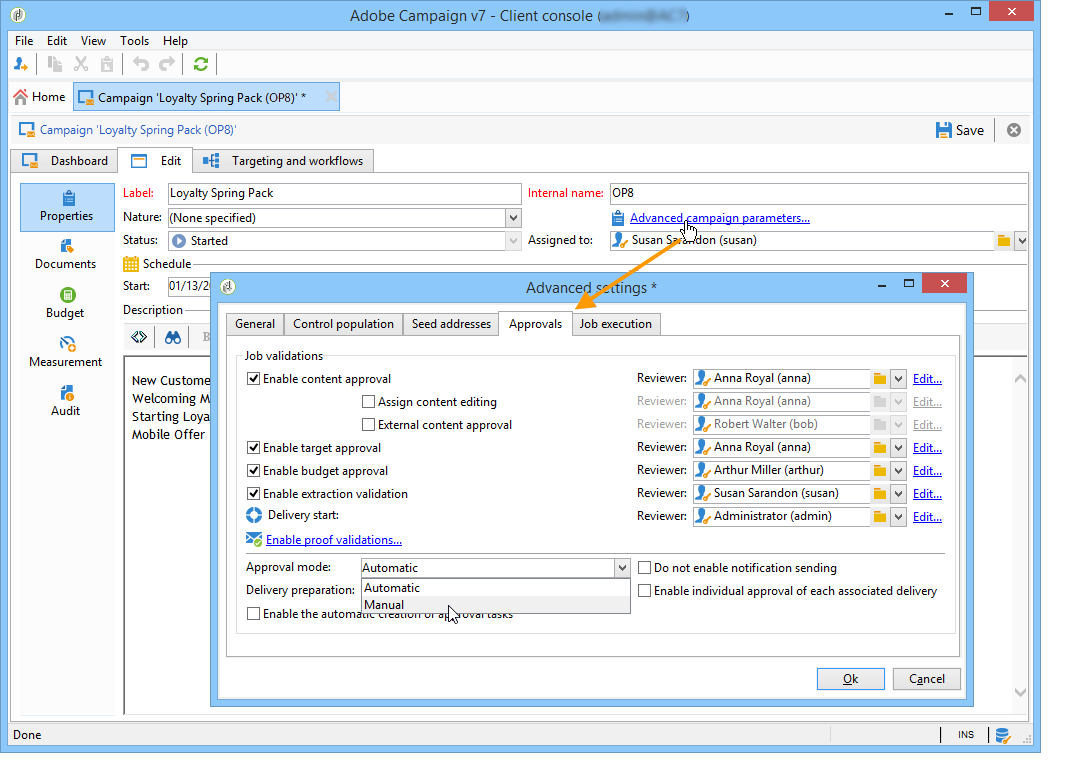Click the Copy toolbar icon
Image resolution: width=1072 pixels, height=783 pixels.
tap(55, 64)
